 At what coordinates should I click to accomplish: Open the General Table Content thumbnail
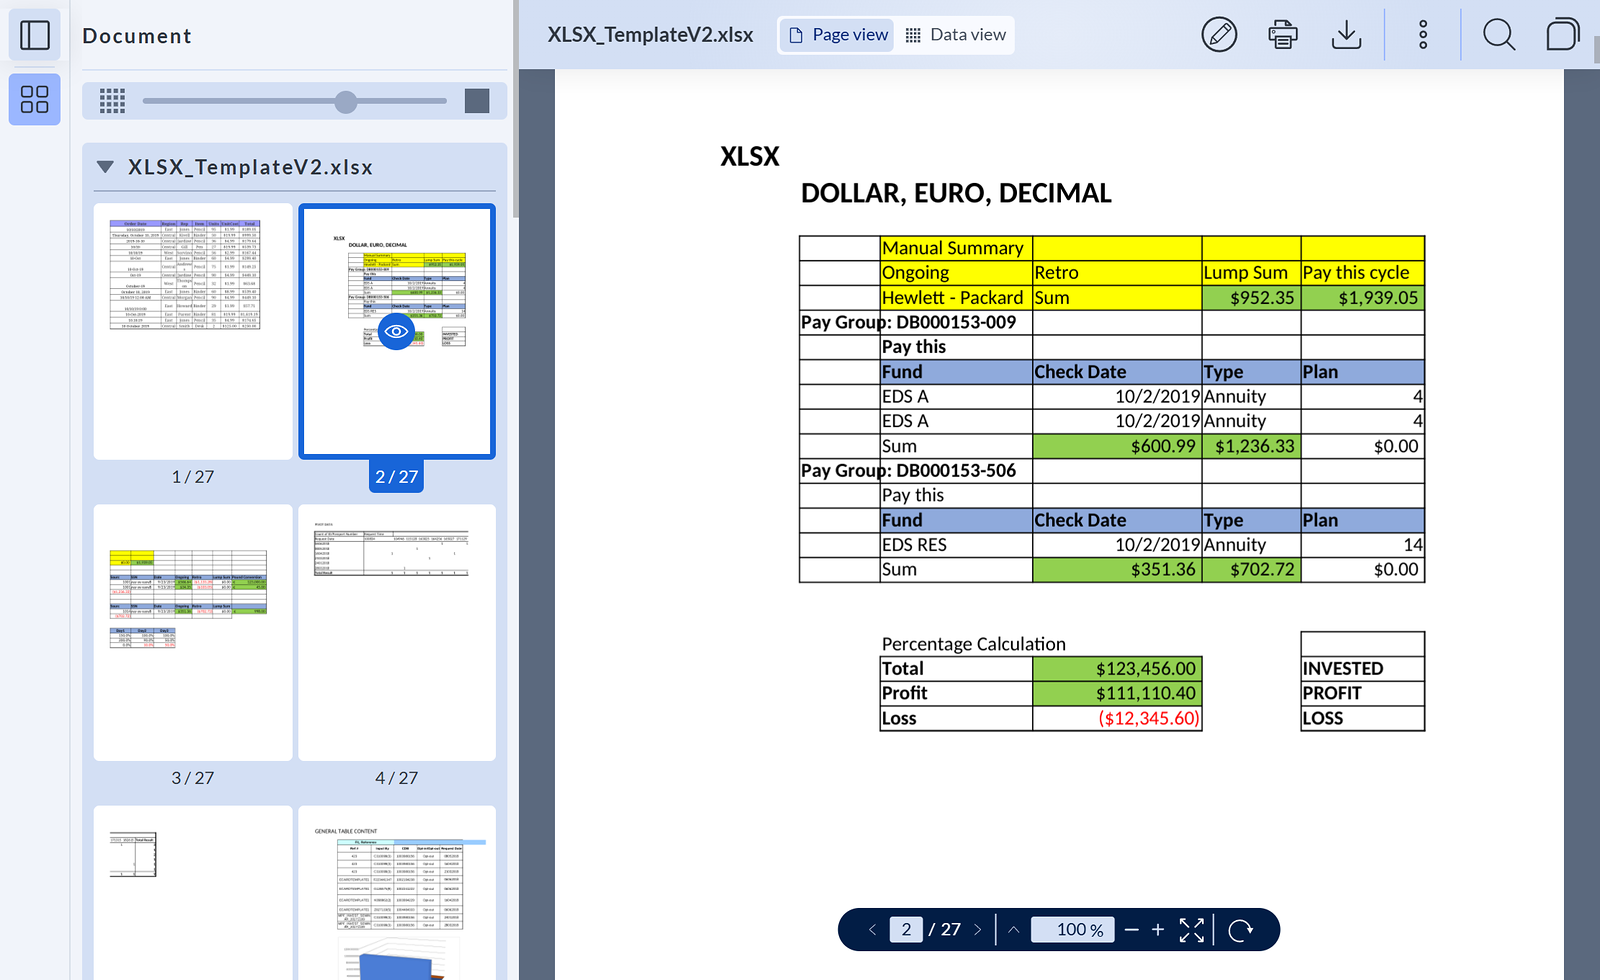pos(397,892)
